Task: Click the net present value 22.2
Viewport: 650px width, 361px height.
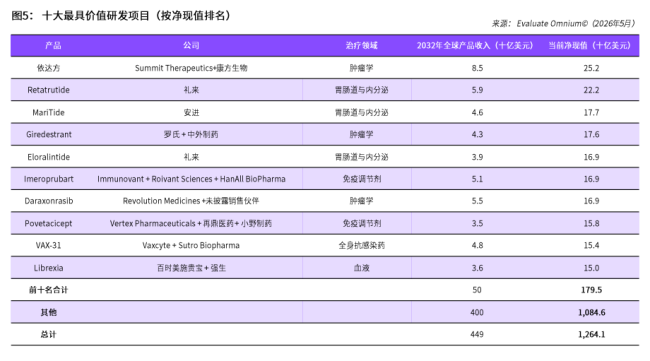Action: [591, 90]
